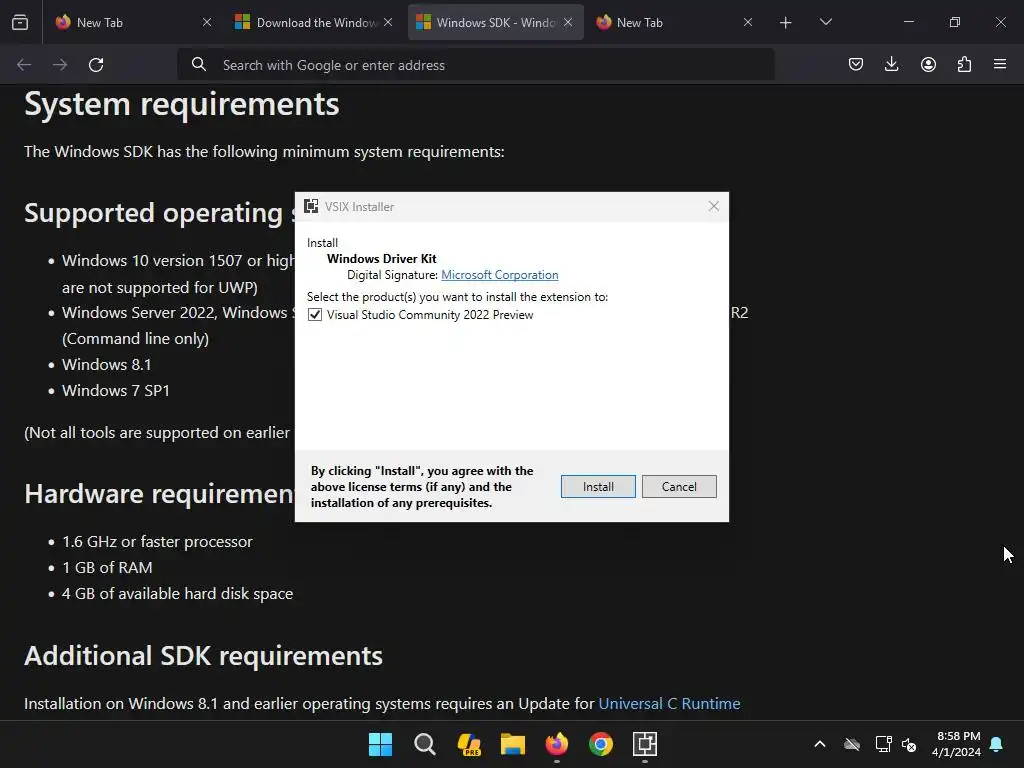
Task: Focus the Search with Google address bar
Action: 475,65
